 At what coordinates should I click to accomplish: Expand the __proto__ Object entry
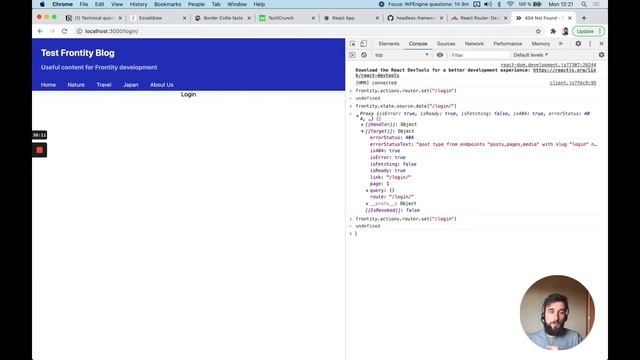(367, 203)
